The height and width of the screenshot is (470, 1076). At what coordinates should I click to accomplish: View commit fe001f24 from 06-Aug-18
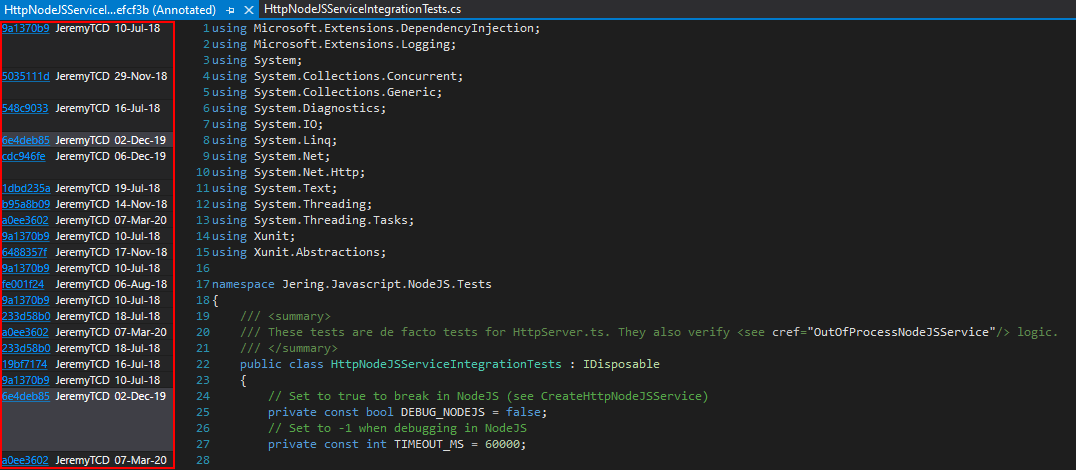pos(23,284)
